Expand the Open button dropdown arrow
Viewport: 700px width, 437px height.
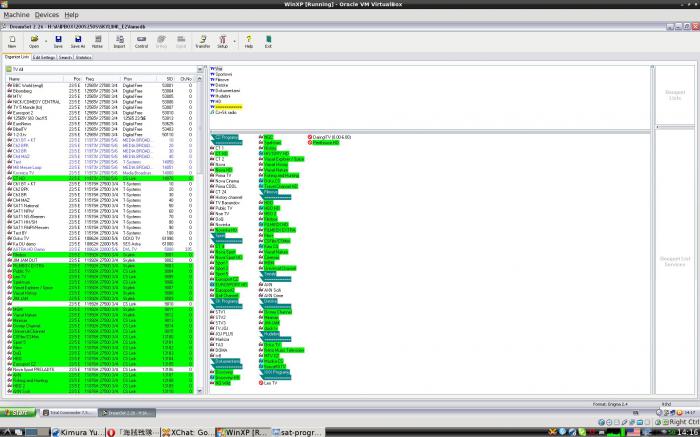(46, 42)
